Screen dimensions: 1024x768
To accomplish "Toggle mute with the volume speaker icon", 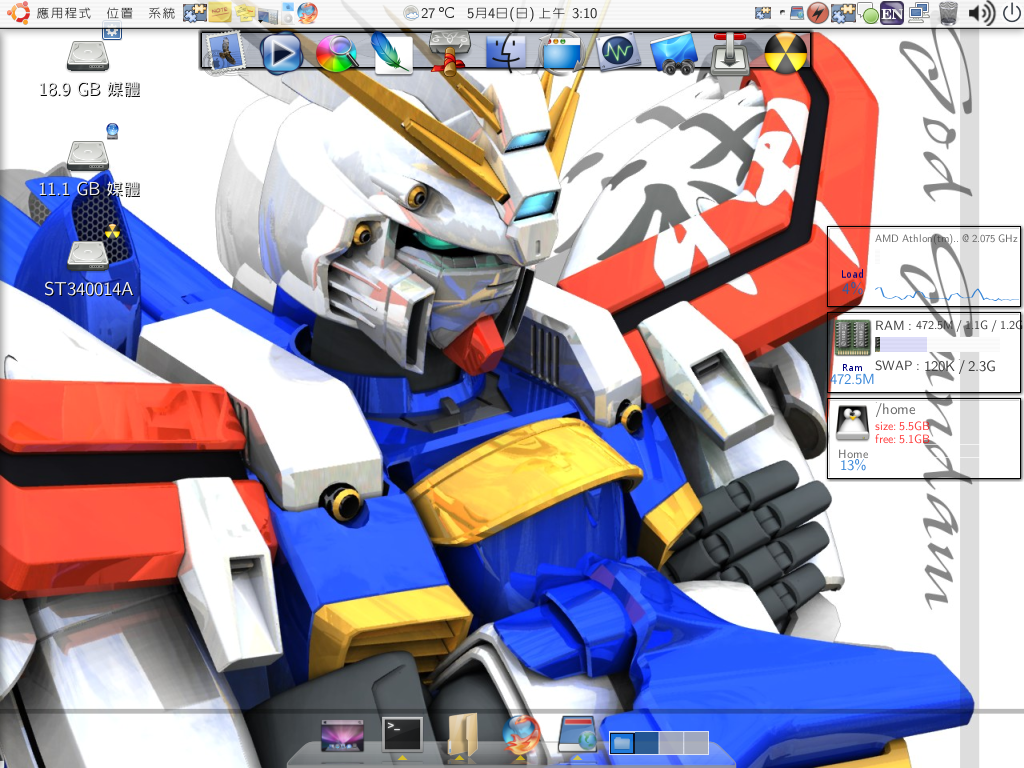I will point(980,14).
